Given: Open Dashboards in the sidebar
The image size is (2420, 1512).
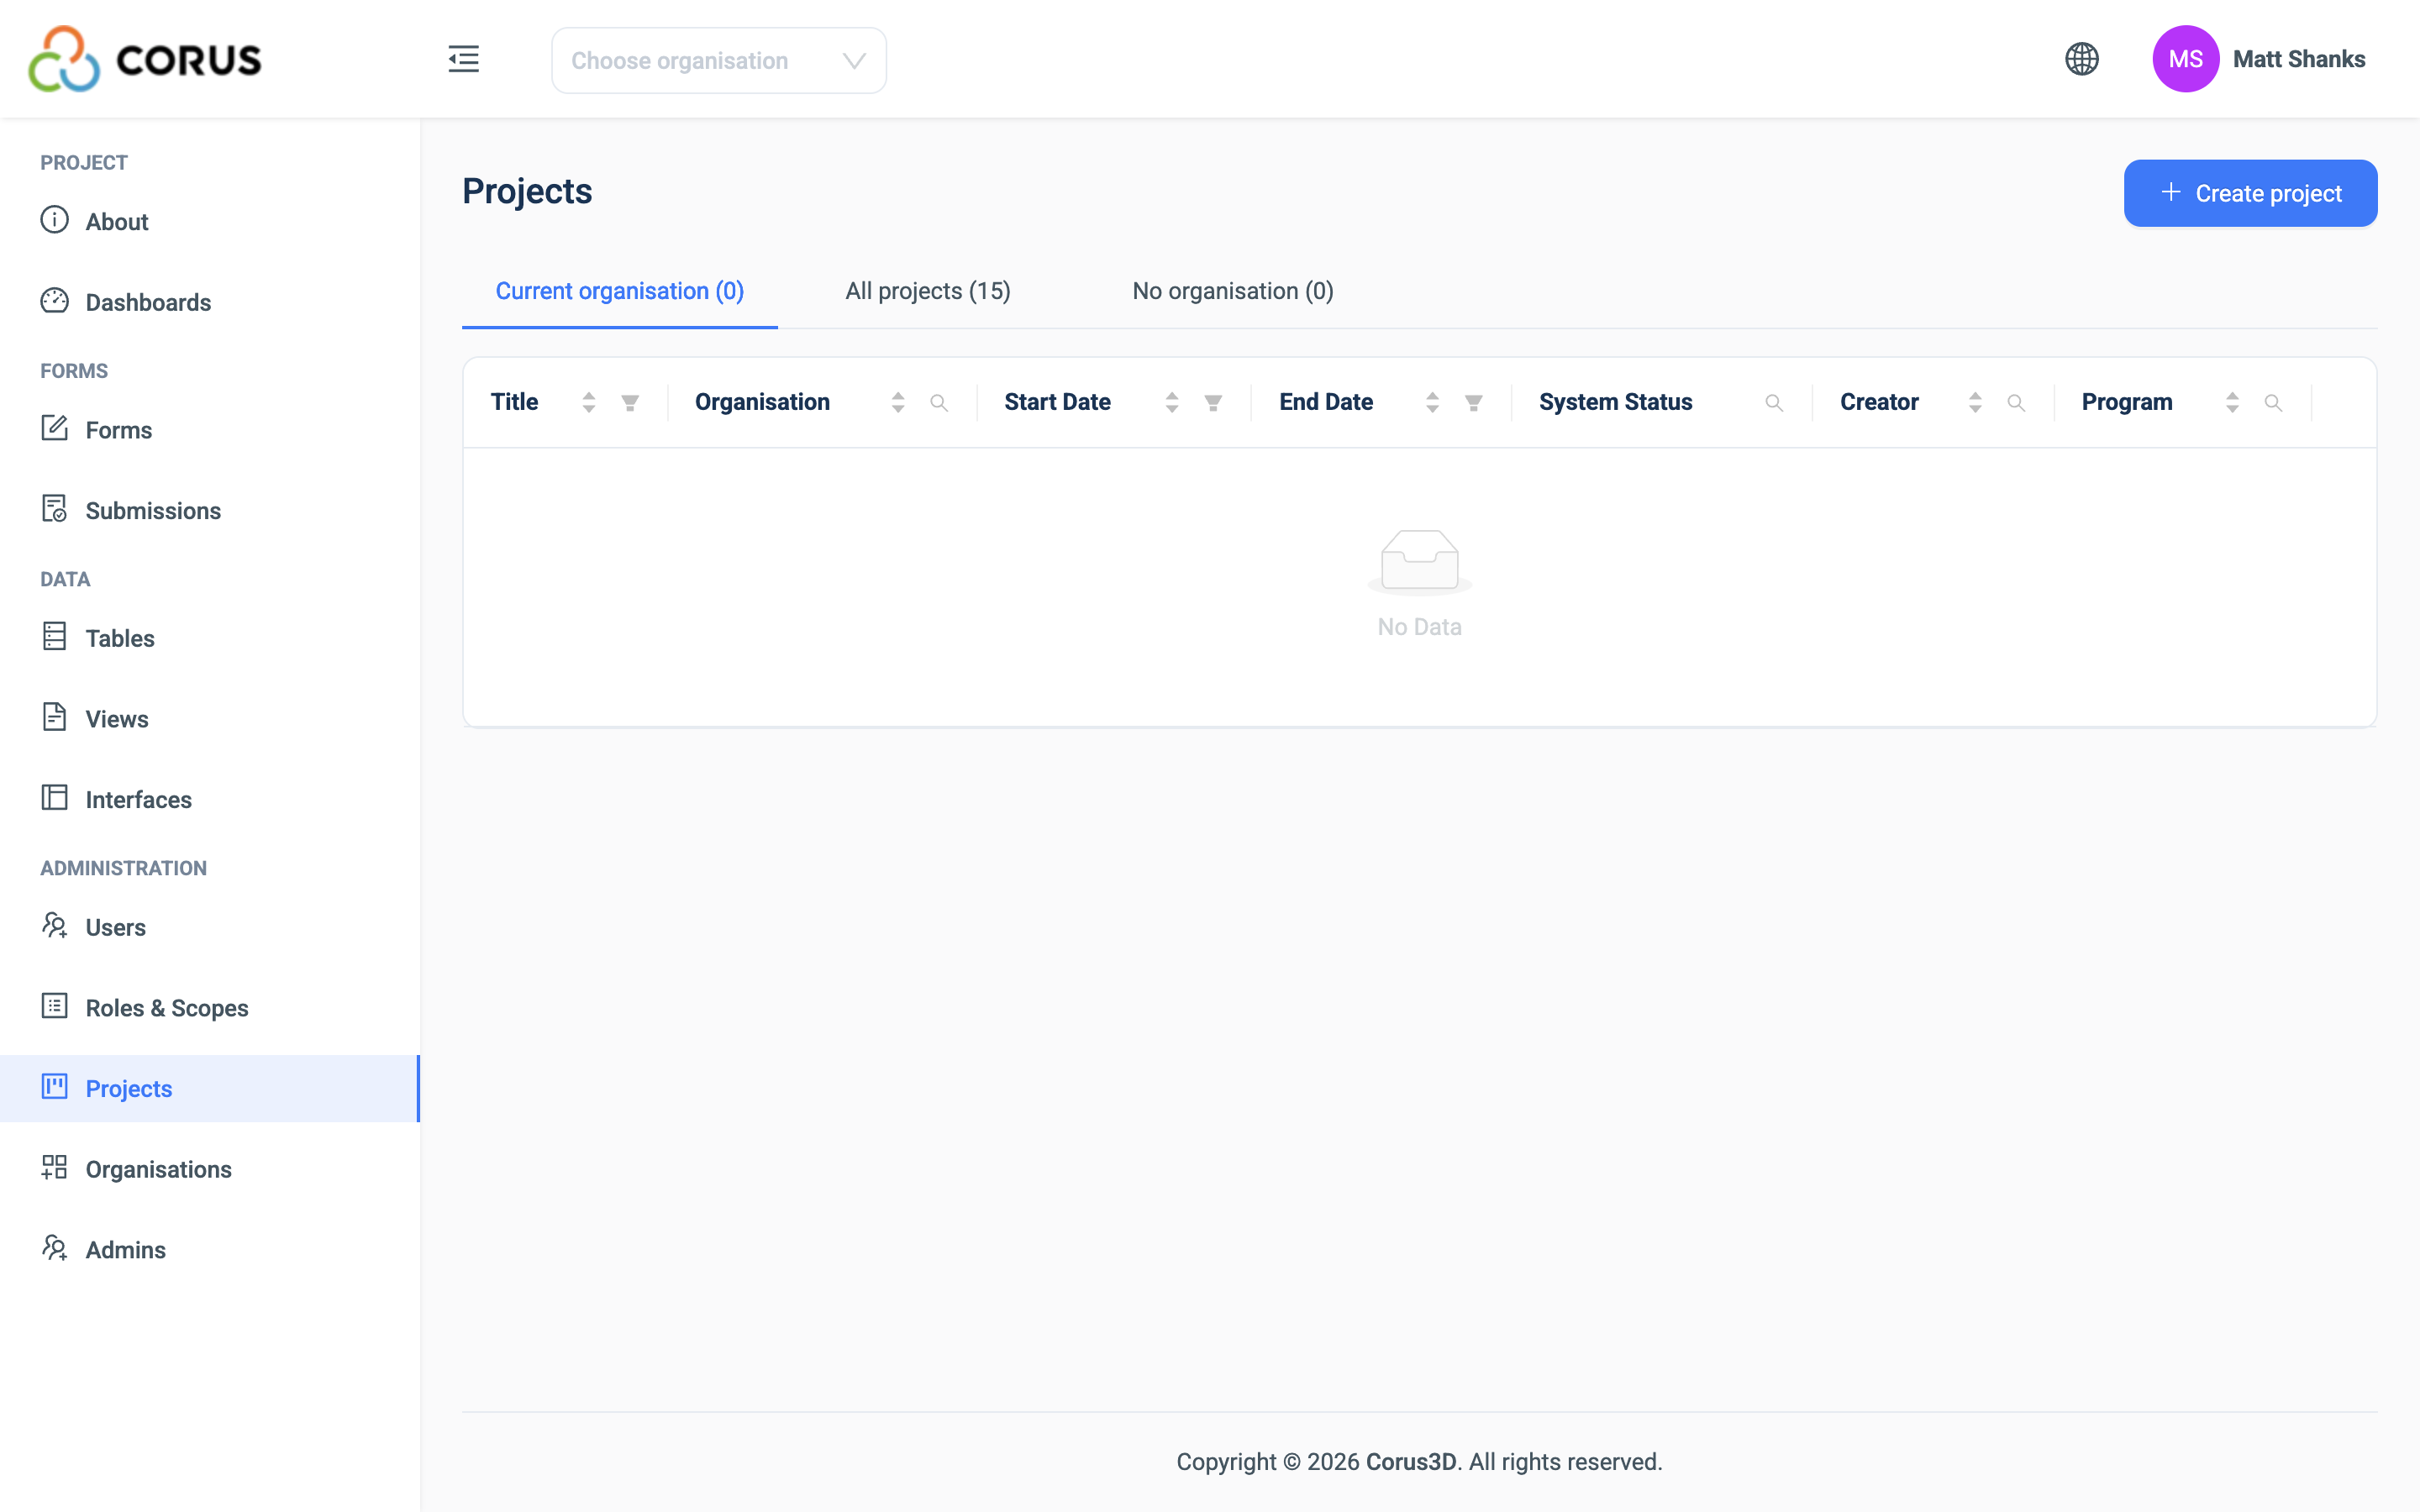Looking at the screenshot, I should 210,302.
